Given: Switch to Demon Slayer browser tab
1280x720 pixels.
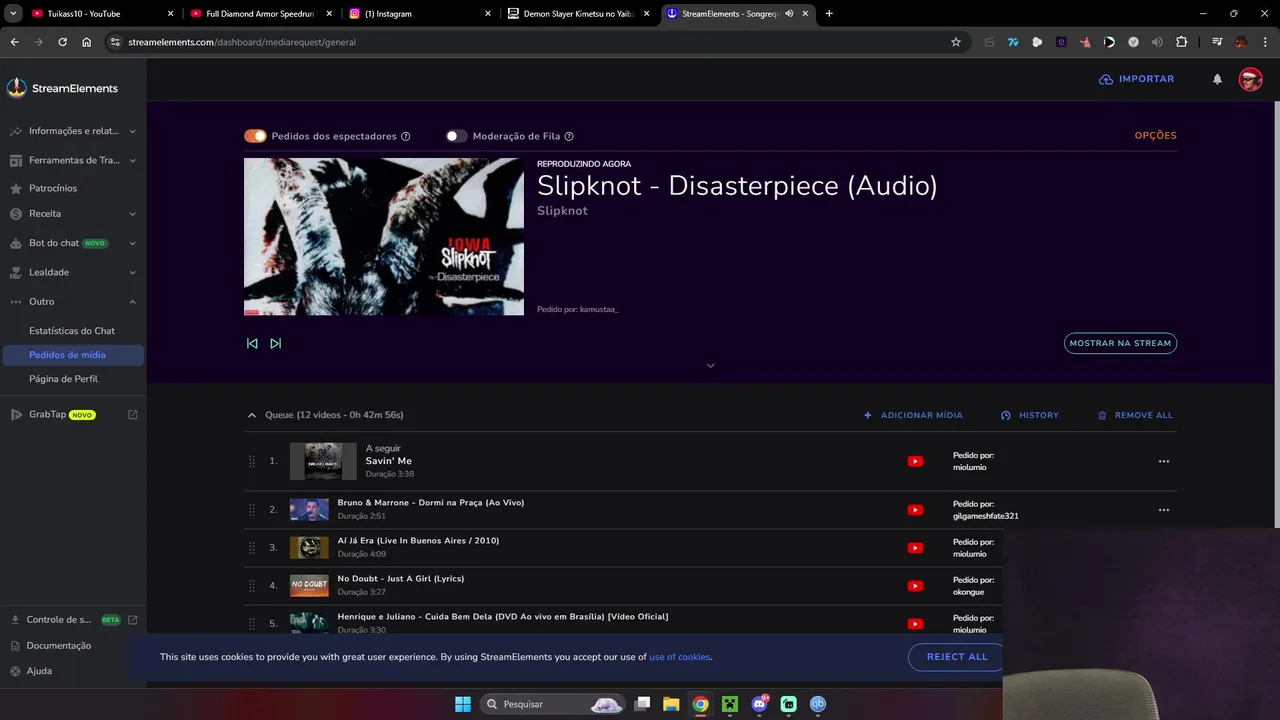Looking at the screenshot, I should point(579,14).
